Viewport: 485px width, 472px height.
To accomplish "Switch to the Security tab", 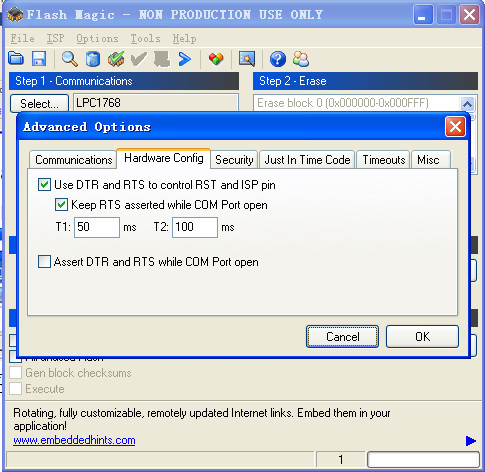I will coord(234,160).
